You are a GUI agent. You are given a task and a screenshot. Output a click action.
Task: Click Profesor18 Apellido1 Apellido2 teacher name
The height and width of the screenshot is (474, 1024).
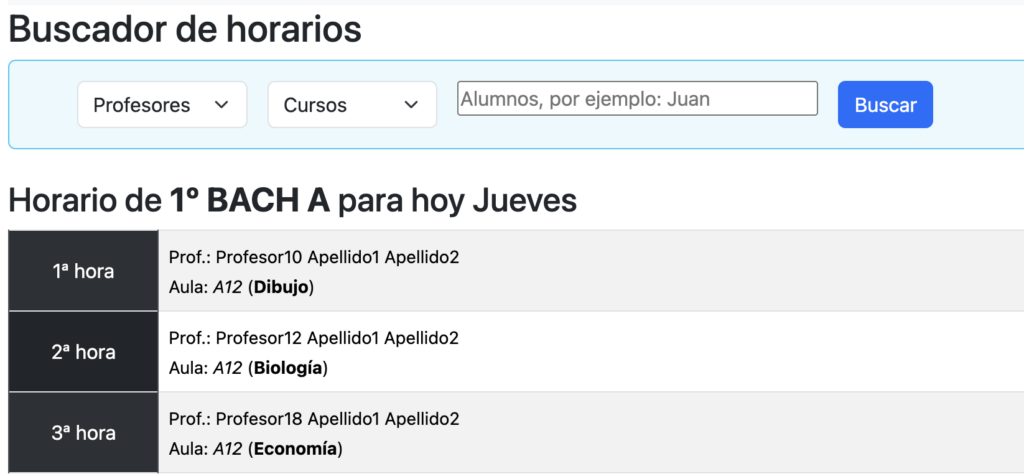point(337,419)
